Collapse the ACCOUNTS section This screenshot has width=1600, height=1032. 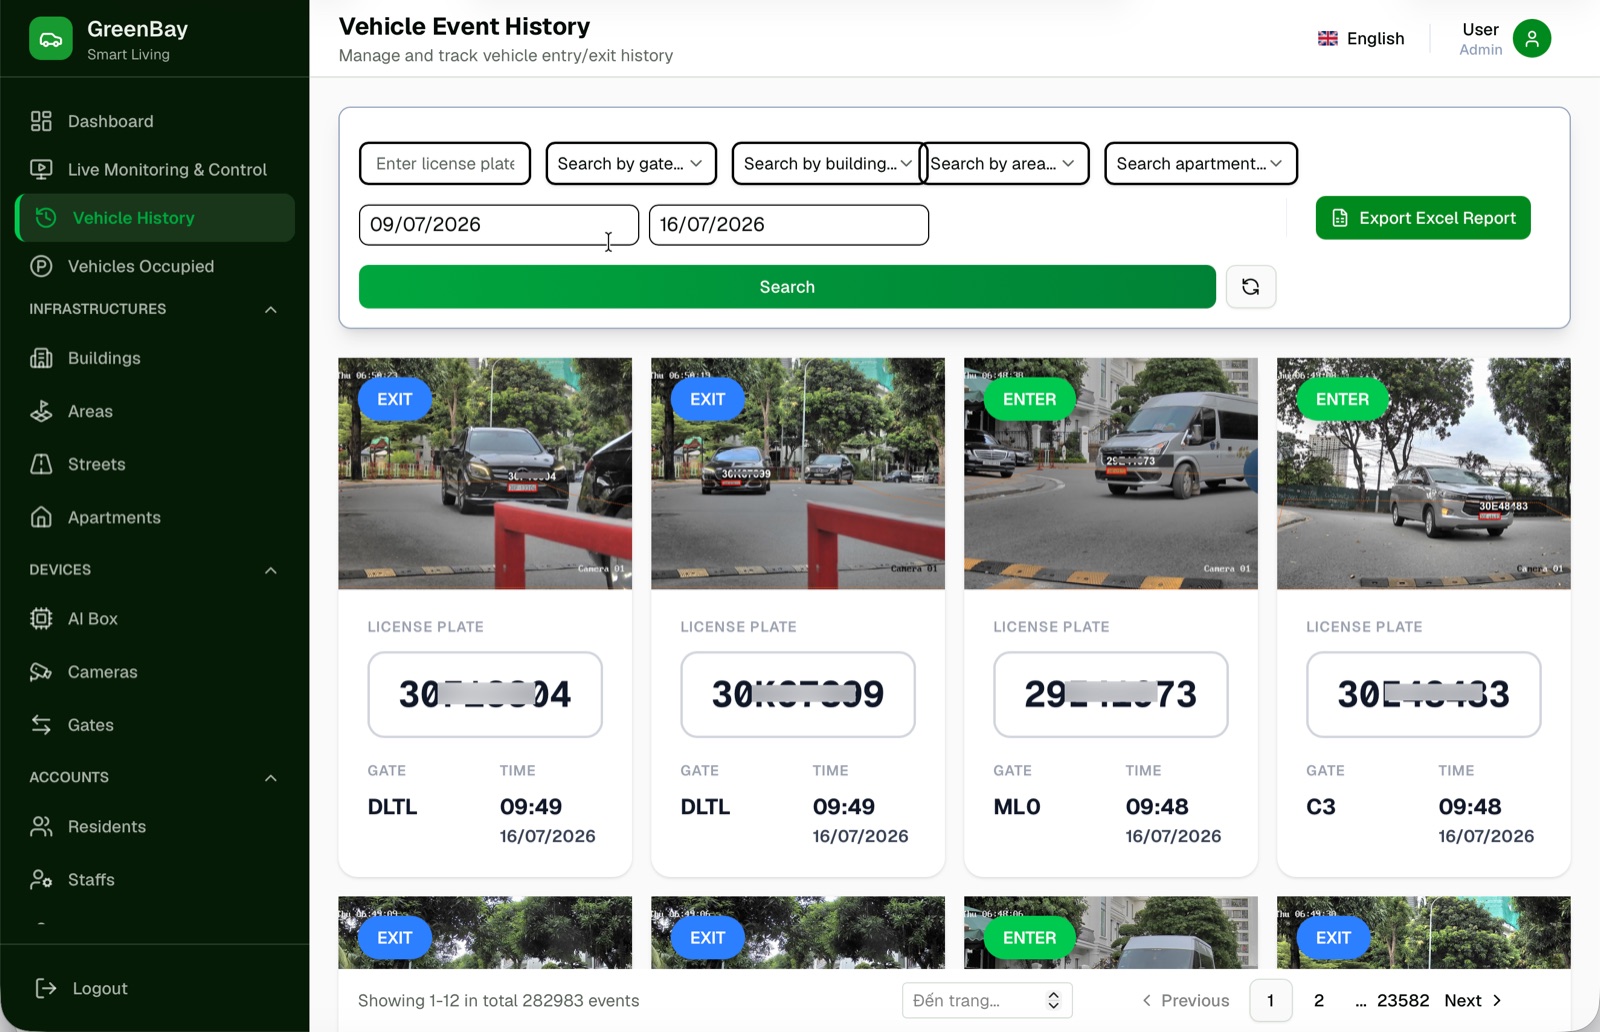pos(271,777)
